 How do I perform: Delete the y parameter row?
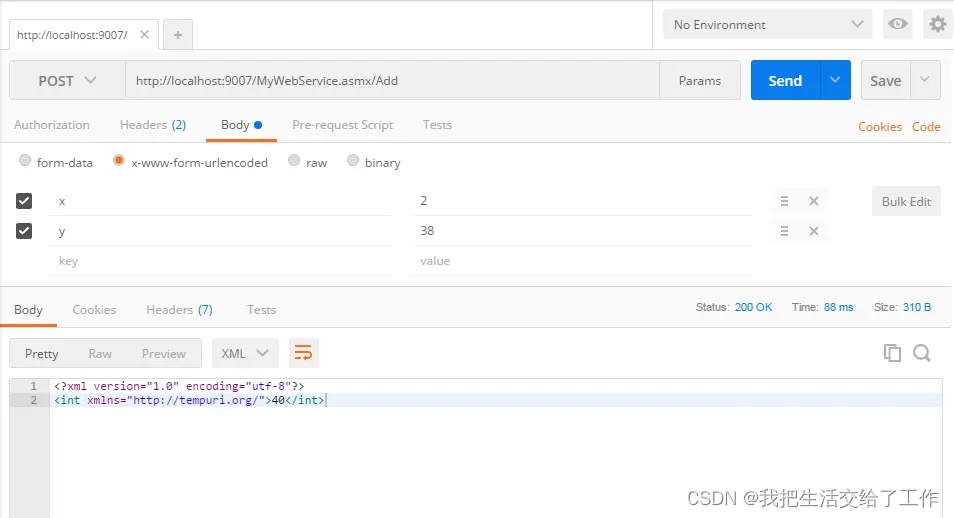point(813,231)
